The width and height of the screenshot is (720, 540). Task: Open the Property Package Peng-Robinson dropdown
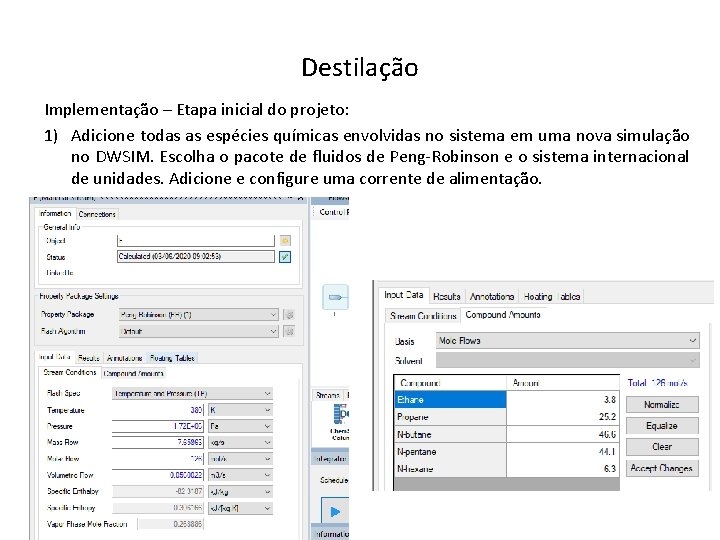[198, 315]
